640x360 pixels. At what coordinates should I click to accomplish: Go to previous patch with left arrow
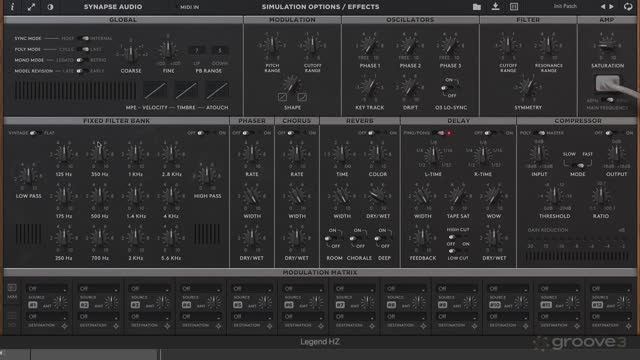pyautogui.click(x=603, y=7)
